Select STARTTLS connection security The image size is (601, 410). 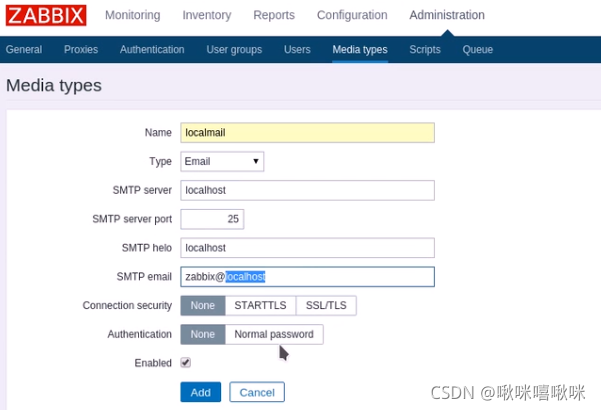point(260,305)
